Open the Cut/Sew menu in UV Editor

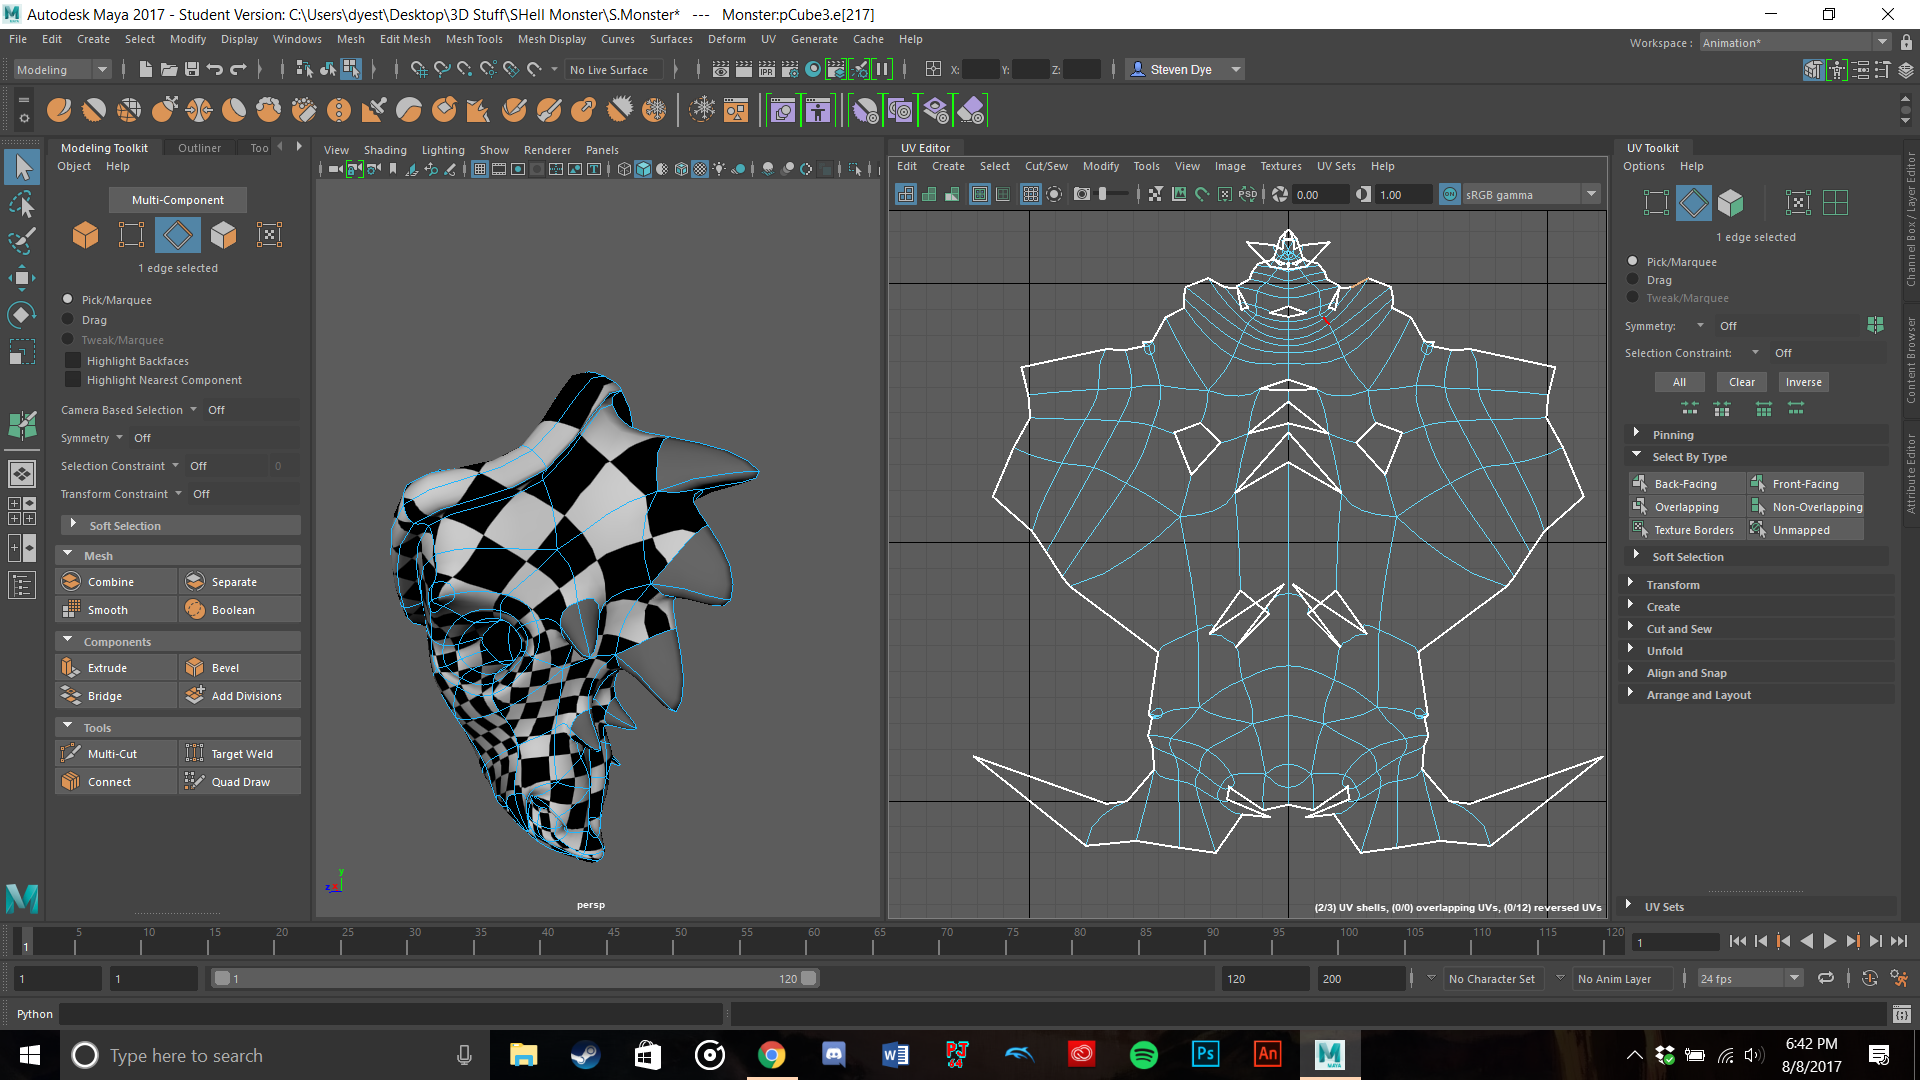point(1046,166)
